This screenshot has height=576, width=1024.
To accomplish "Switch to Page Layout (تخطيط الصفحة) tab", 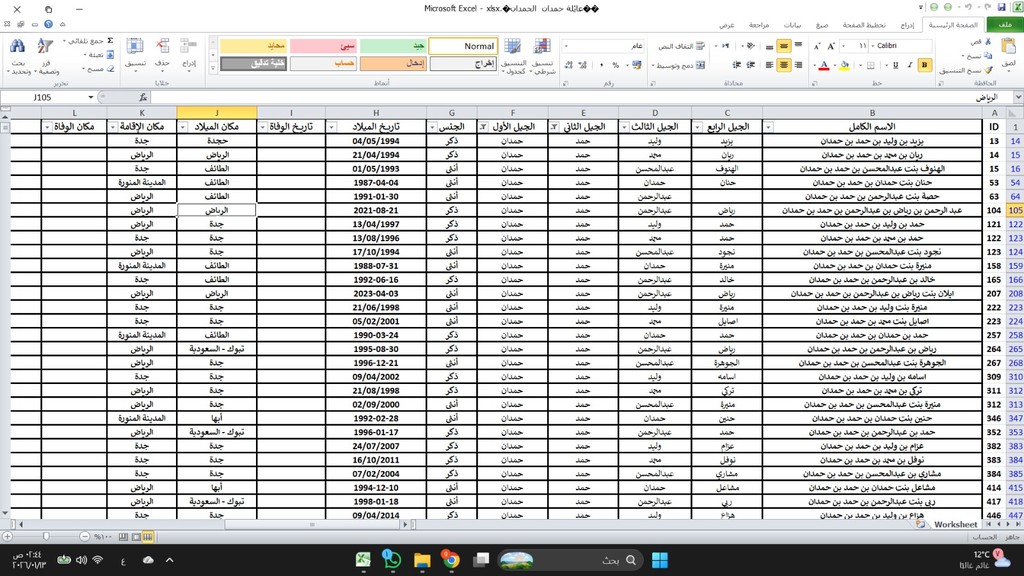I will (864, 25).
